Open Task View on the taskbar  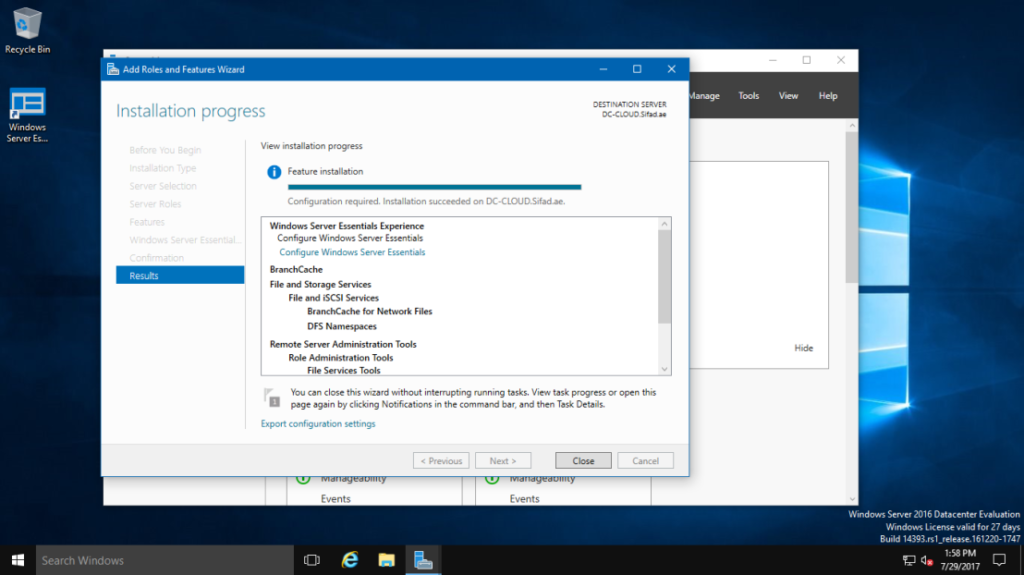[x=312, y=560]
